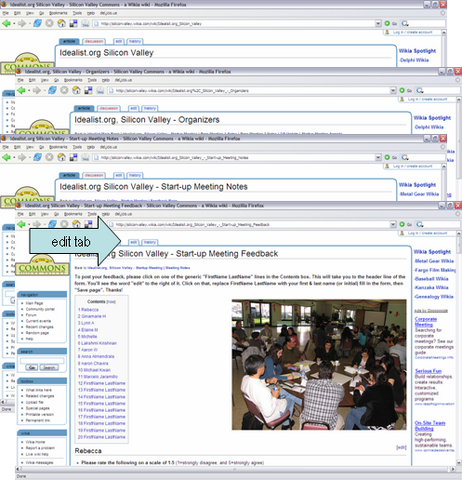Commons logo in the Meeting Feedback window

point(42,266)
